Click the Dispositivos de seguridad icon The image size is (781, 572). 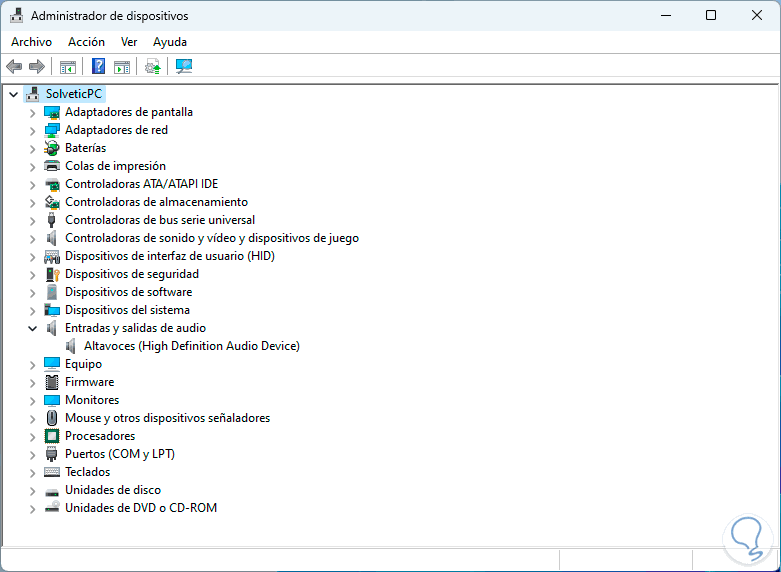pyautogui.click(x=52, y=274)
